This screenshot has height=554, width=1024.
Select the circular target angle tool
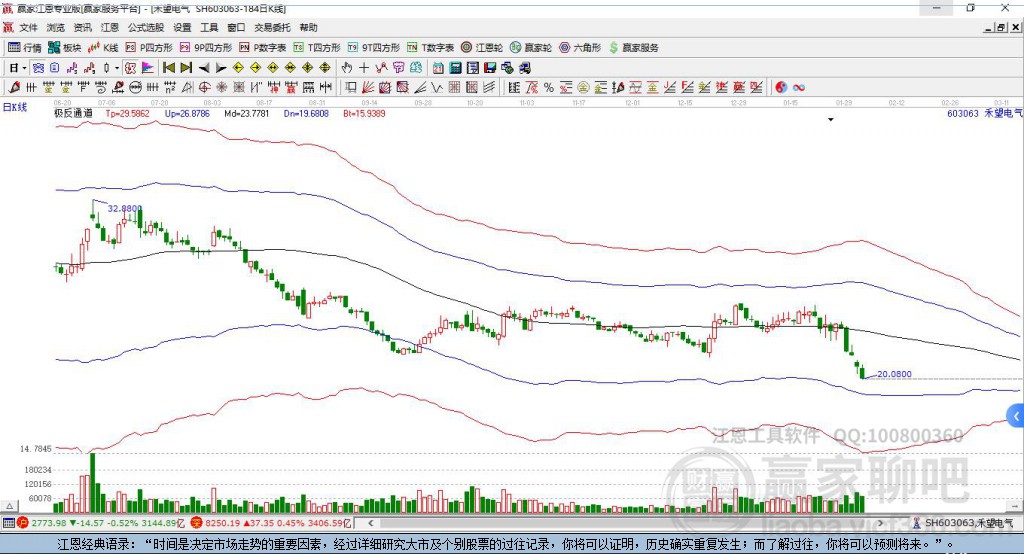tap(204, 87)
